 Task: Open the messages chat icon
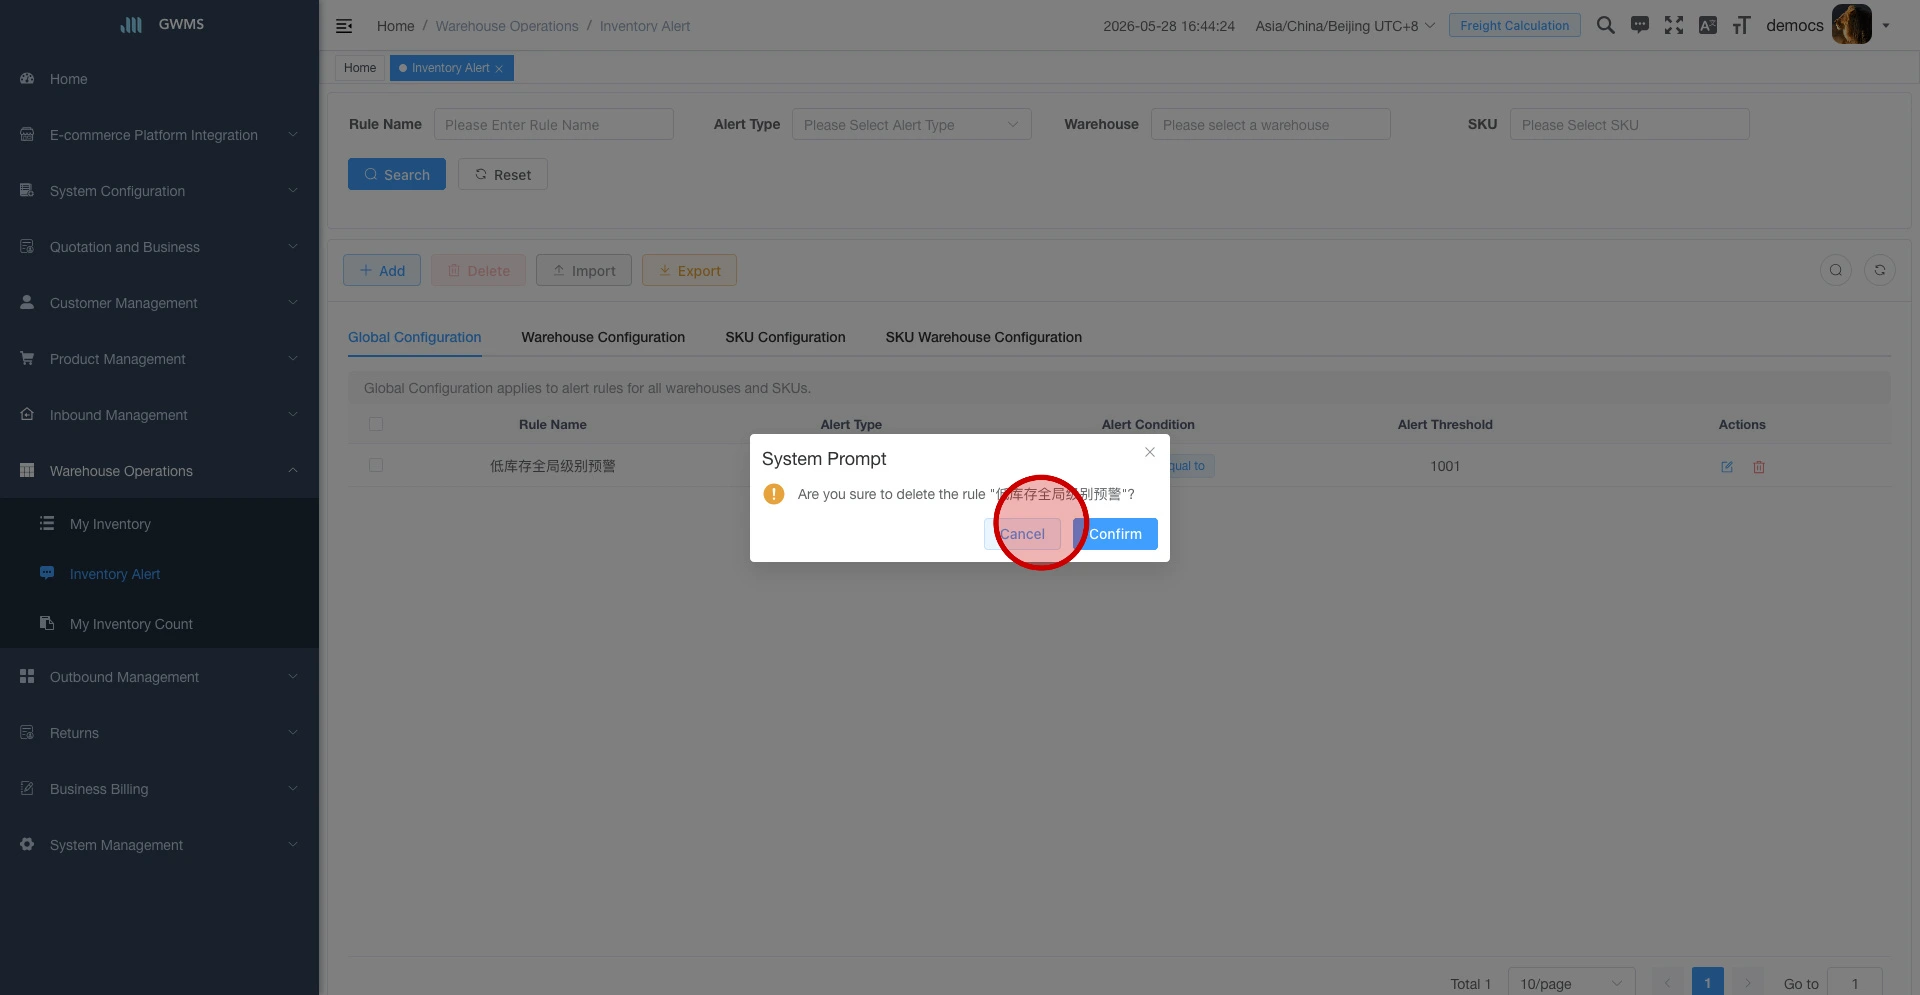(1640, 25)
